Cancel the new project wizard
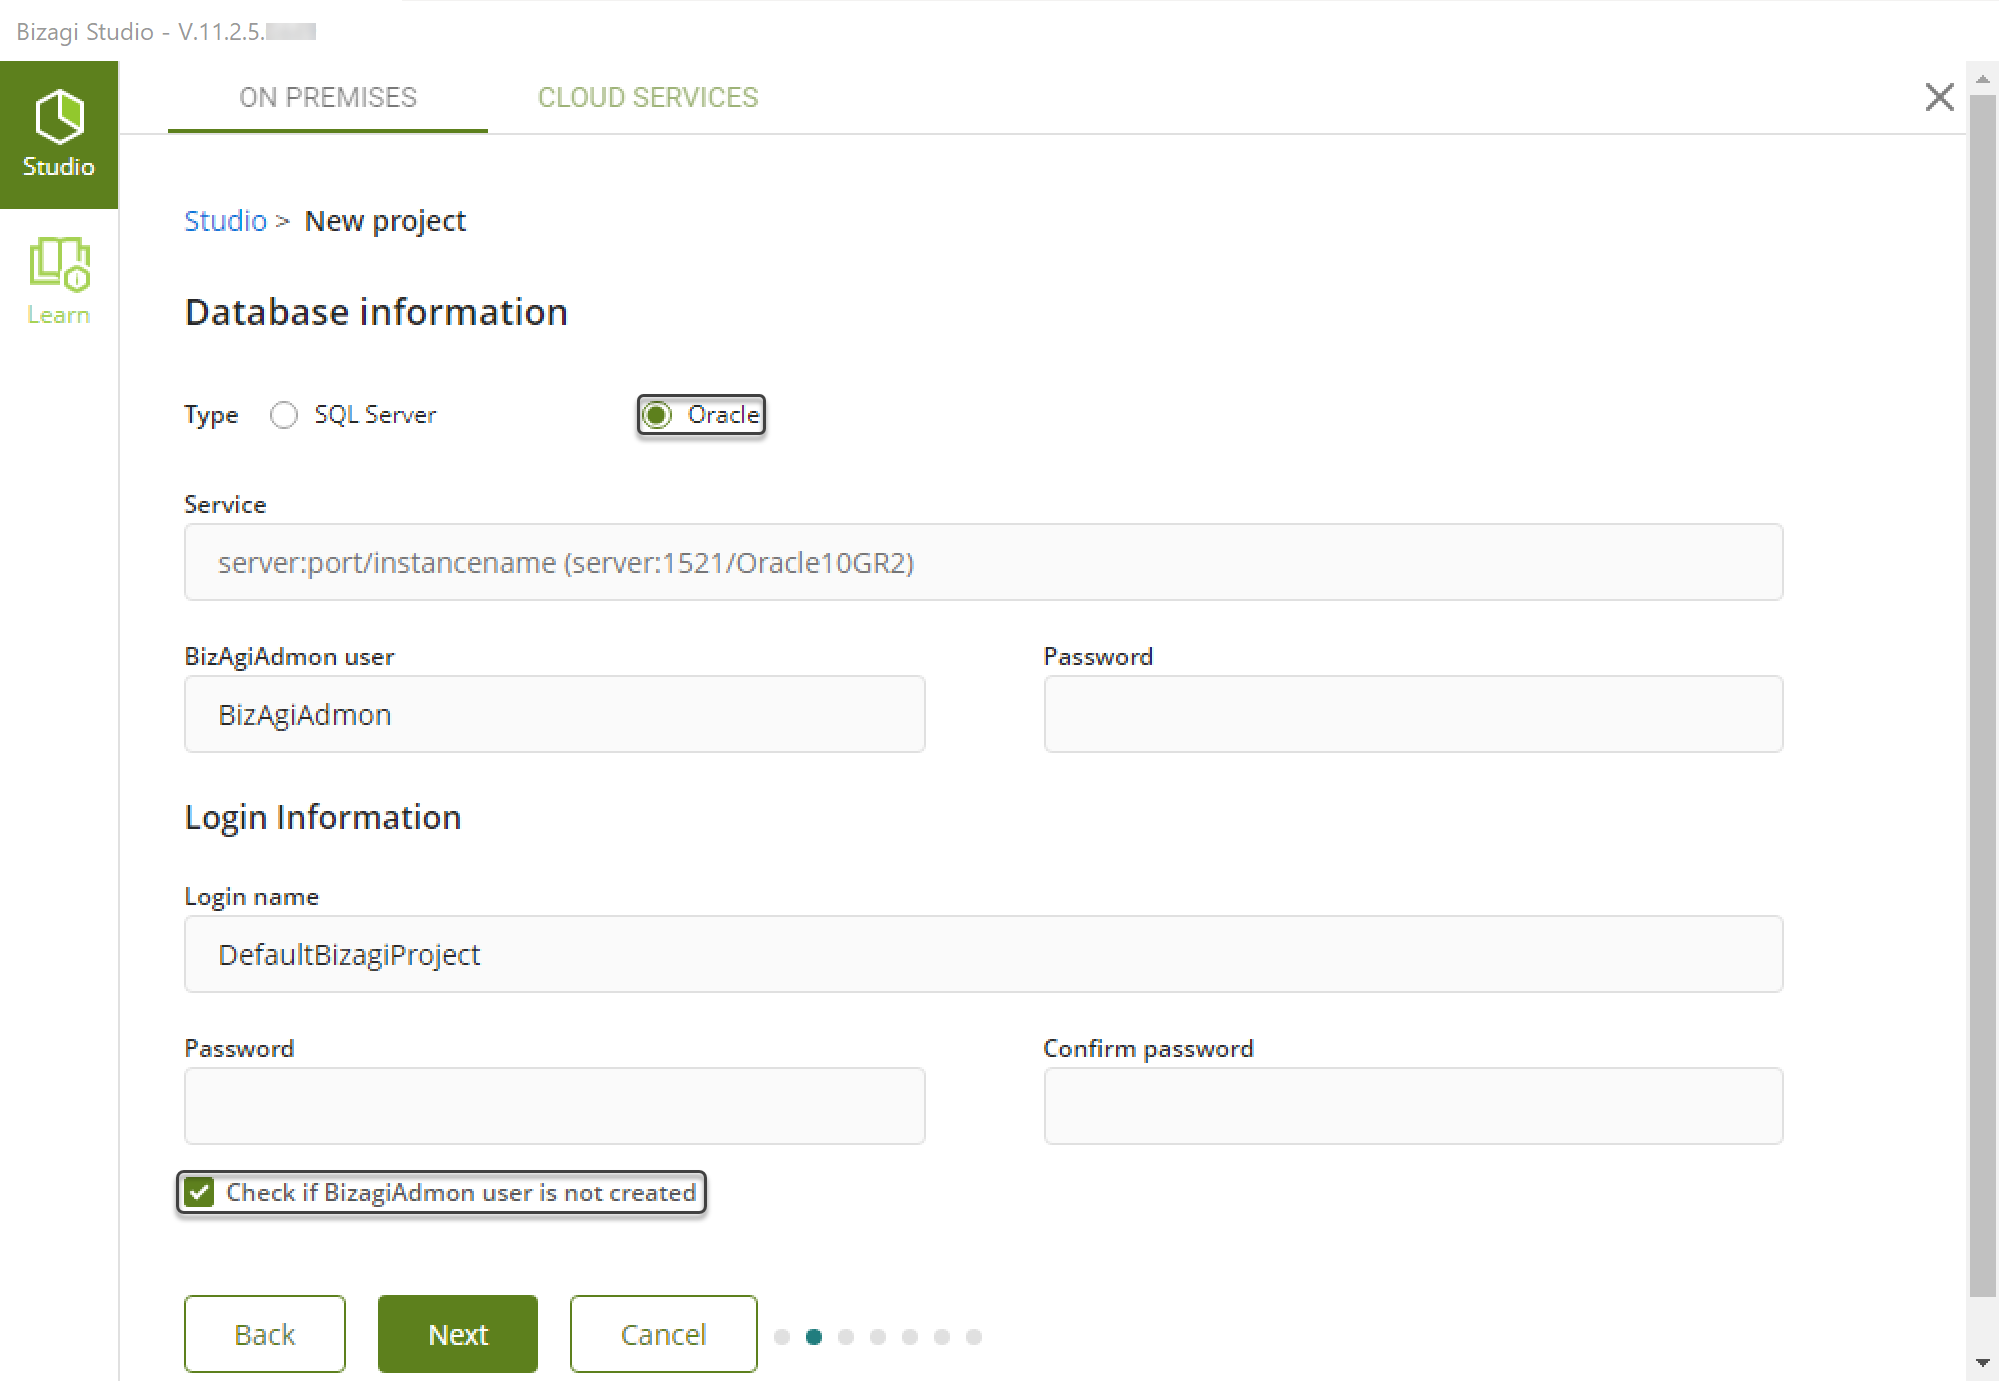 point(663,1334)
